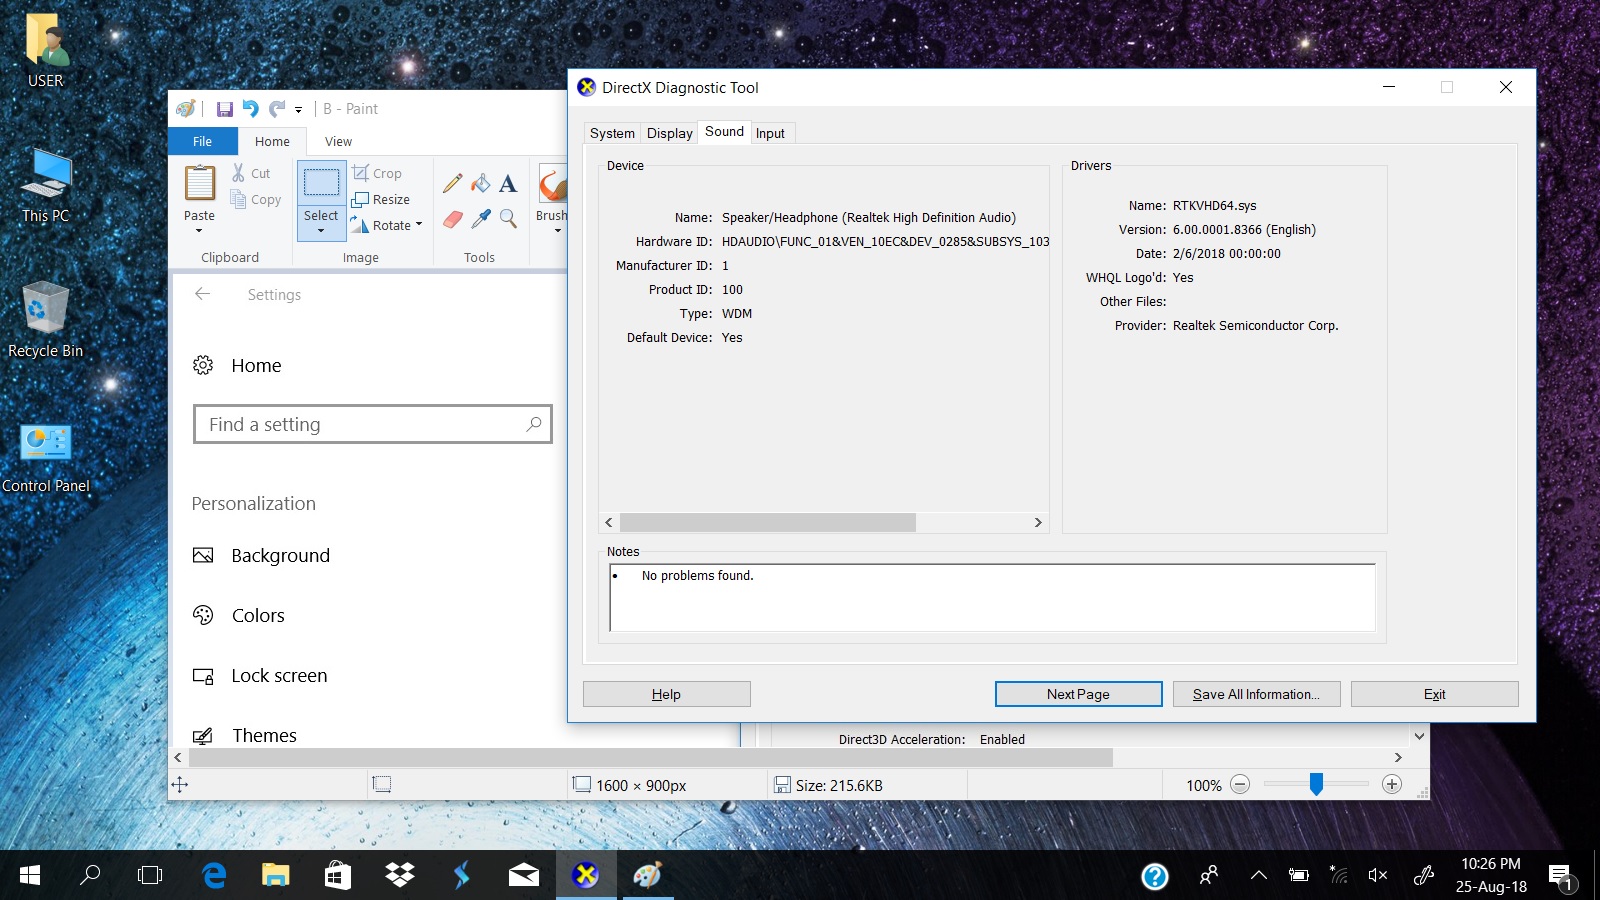Viewport: 1600px width, 900px height.
Task: Select the Eraser tool in Paint
Action: [452, 218]
